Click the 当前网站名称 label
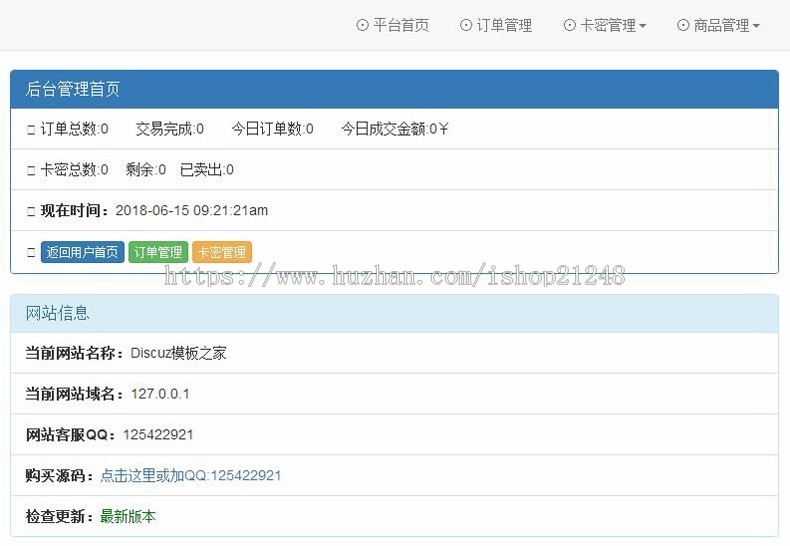The image size is (790, 546). (74, 353)
